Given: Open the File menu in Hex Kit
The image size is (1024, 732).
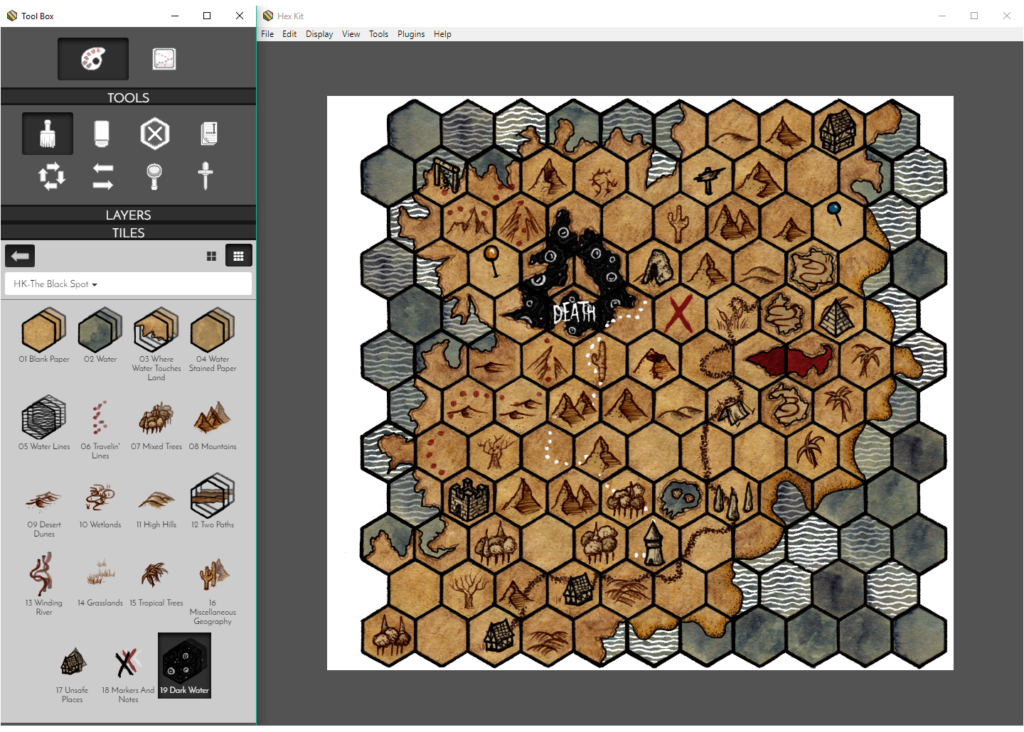Looking at the screenshot, I should click(267, 34).
